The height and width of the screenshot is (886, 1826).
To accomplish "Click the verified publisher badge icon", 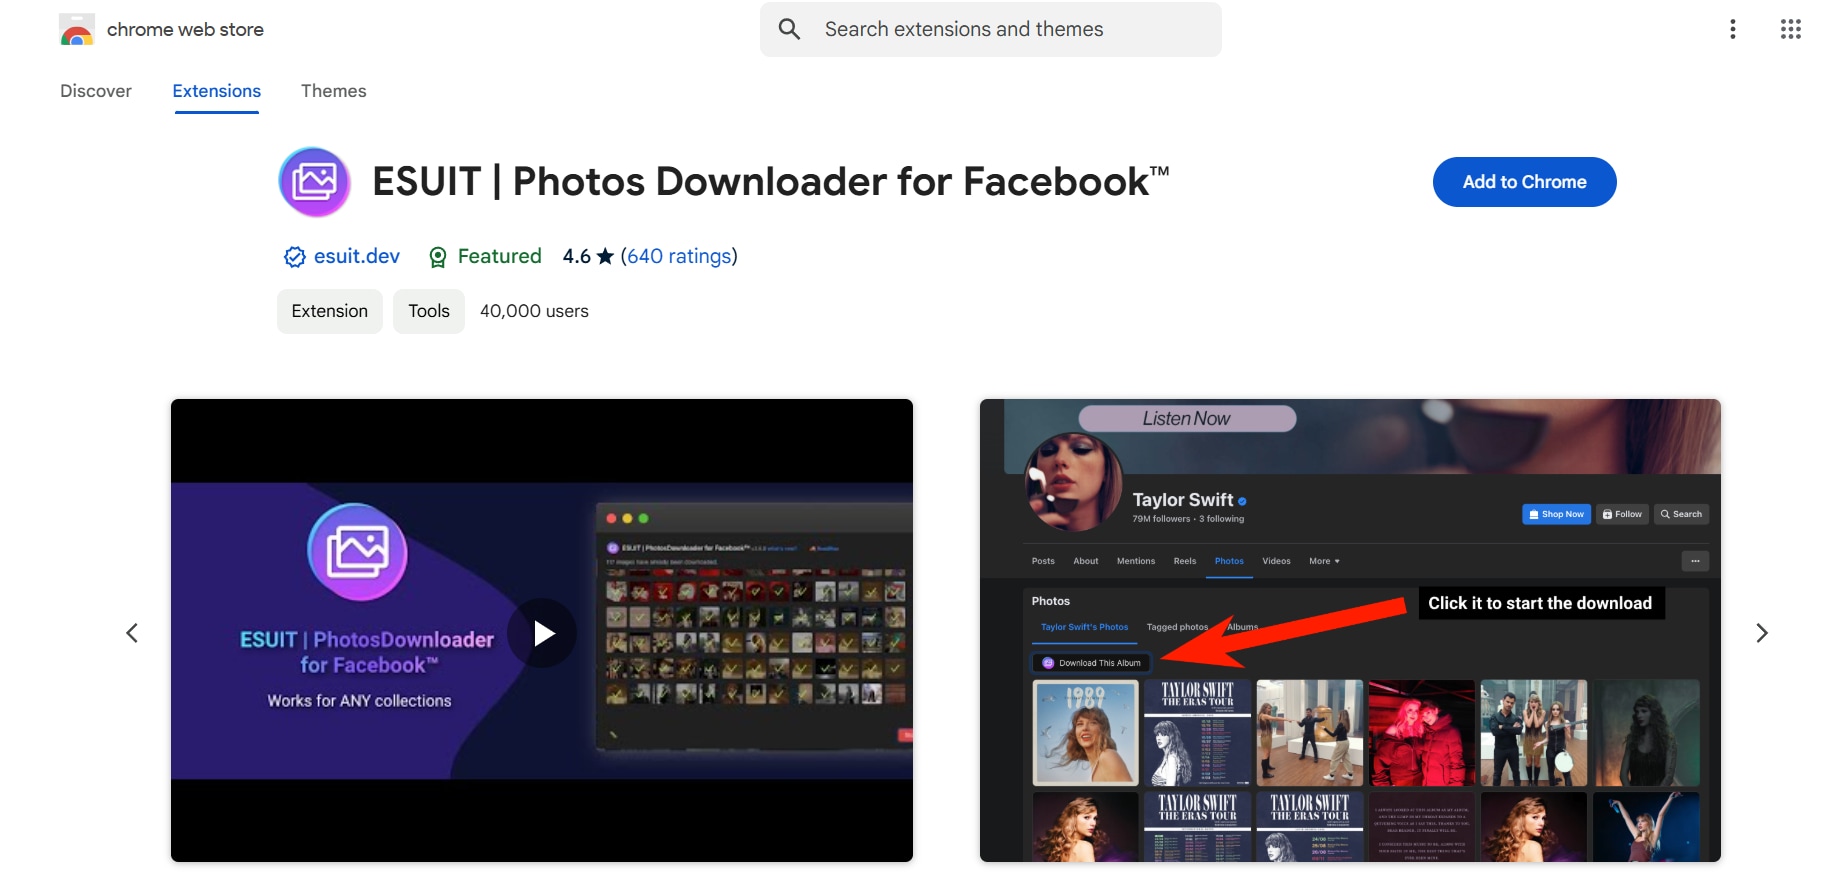I will [294, 257].
